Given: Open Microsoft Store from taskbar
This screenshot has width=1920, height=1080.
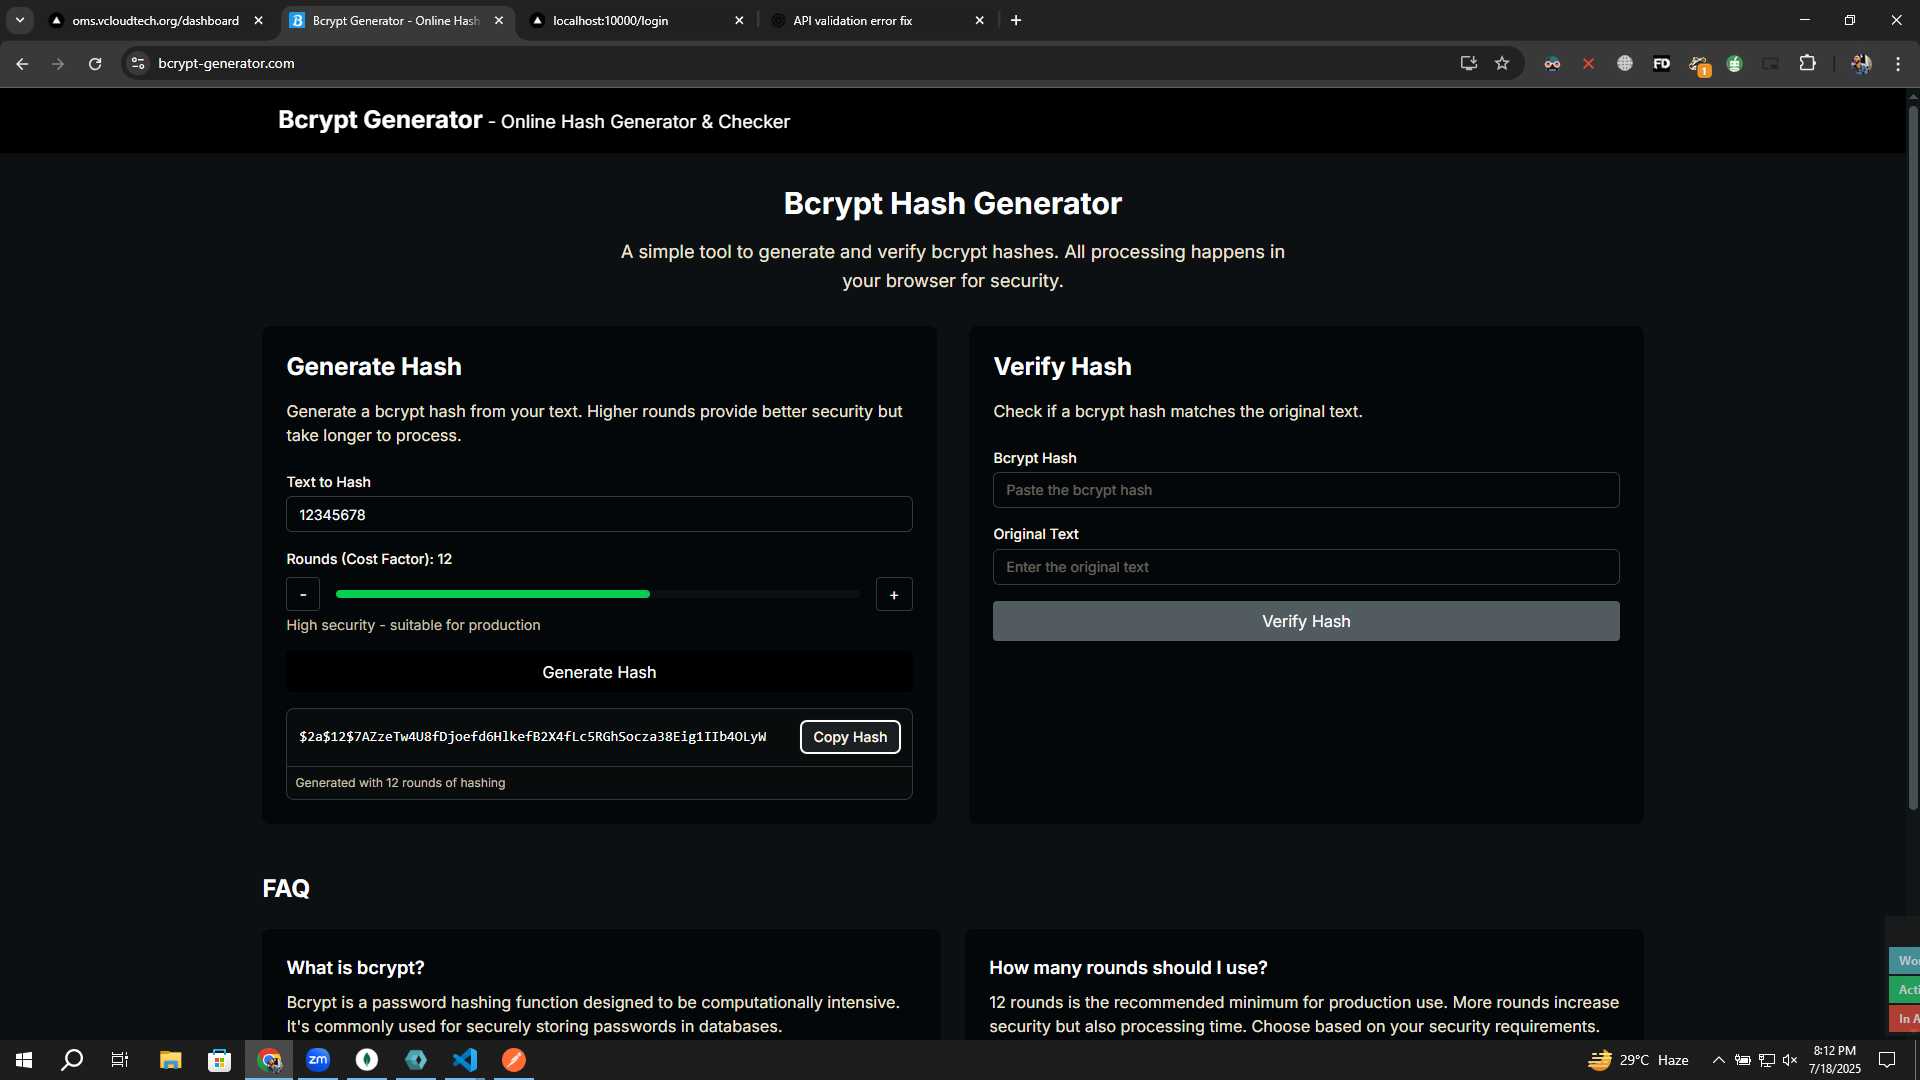Looking at the screenshot, I should [x=219, y=1060].
